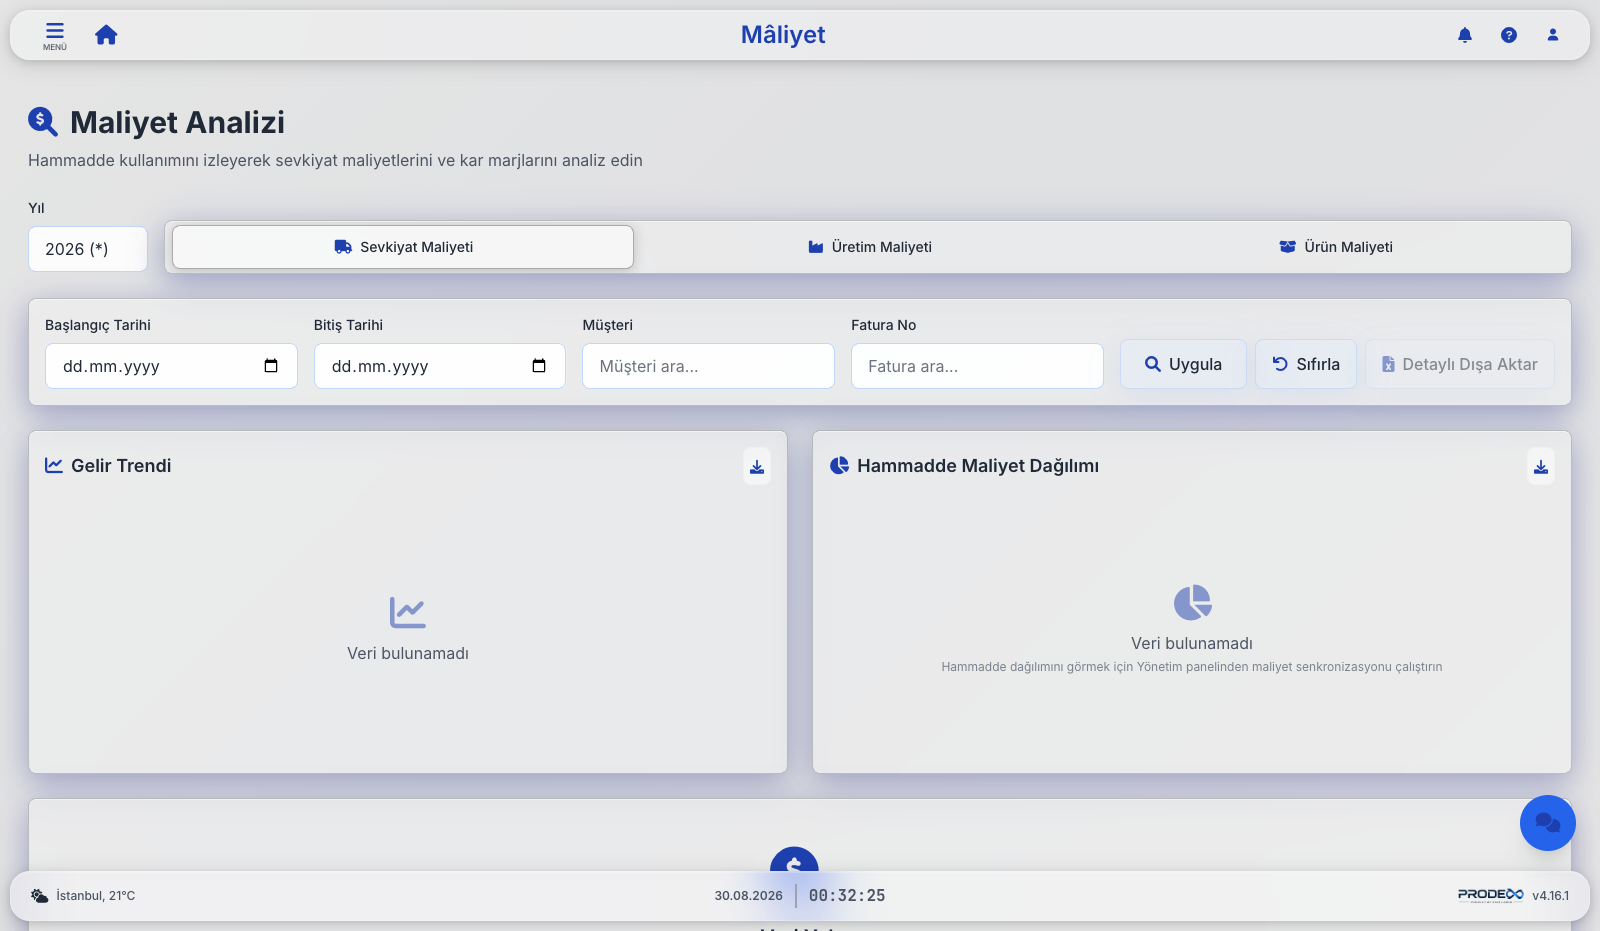Switch to Üretim Maliyeti tab

click(x=870, y=247)
